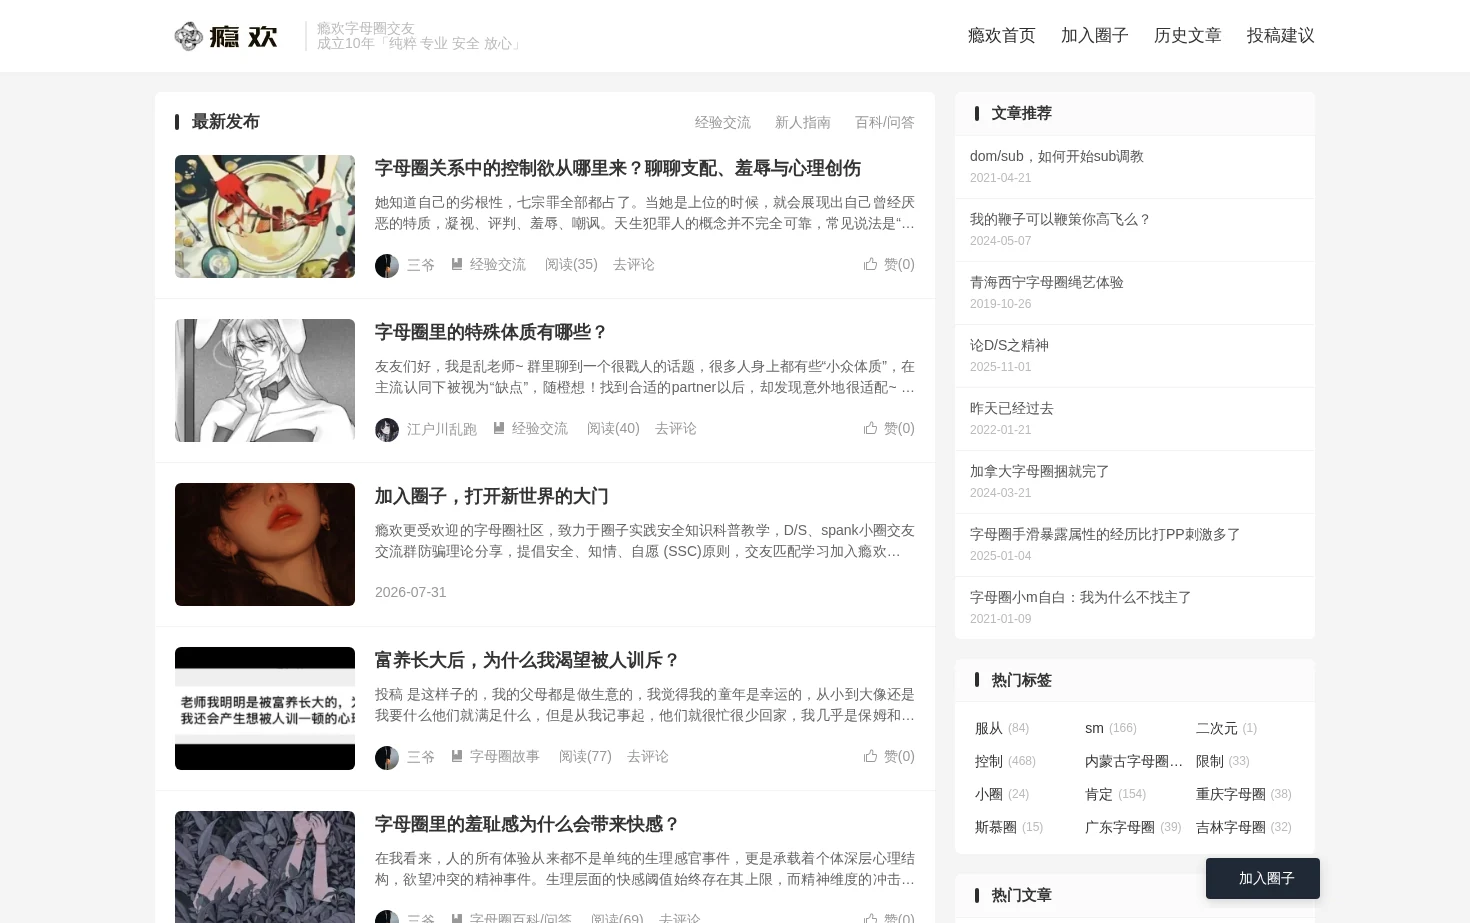Viewport: 1470px width, 923px height.
Task: Click 阅读(35) on the 控制欲 article
Action: pyautogui.click(x=571, y=264)
